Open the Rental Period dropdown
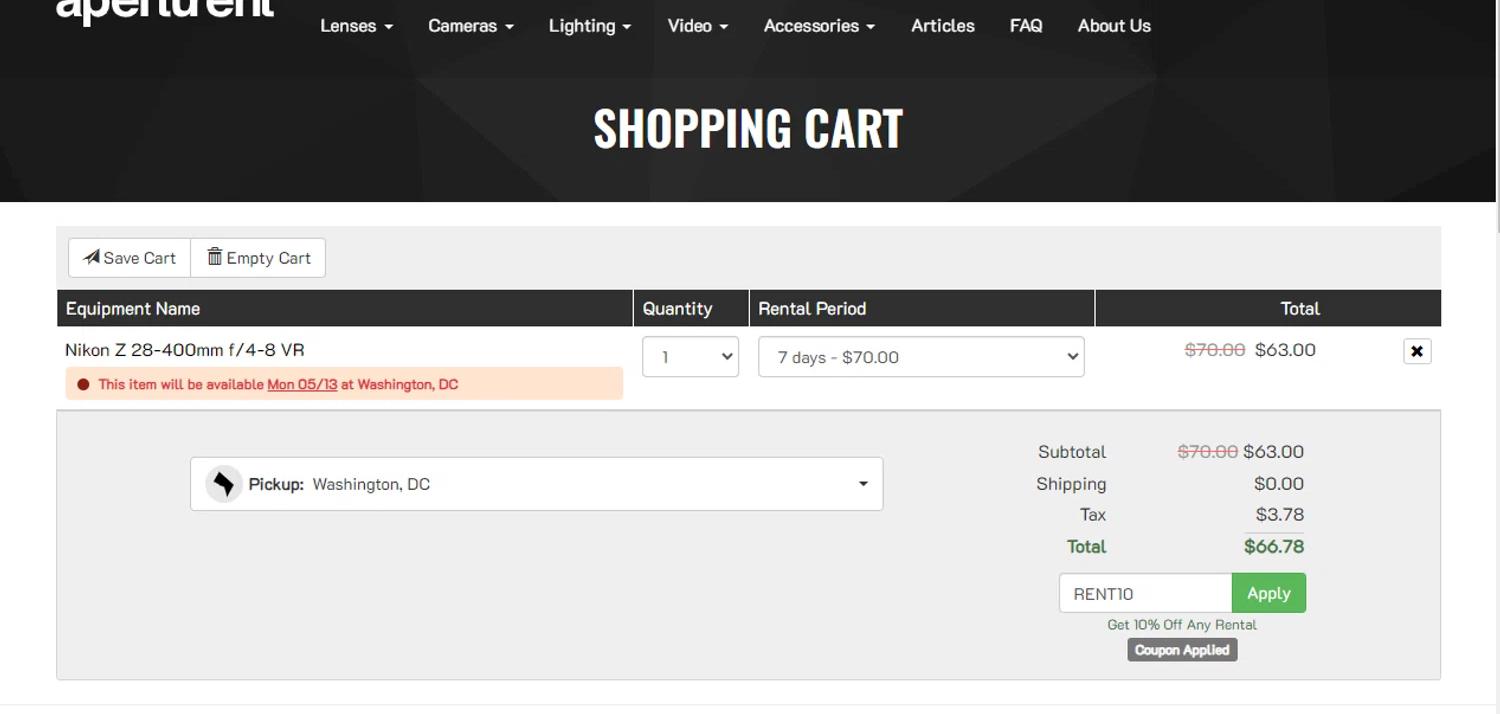The width and height of the screenshot is (1500, 714). [x=921, y=357]
